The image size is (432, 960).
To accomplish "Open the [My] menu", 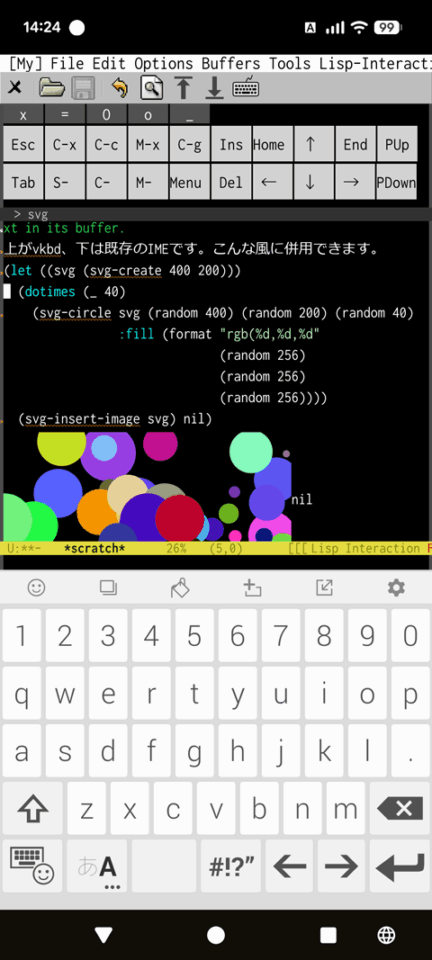I will click(x=26, y=63).
